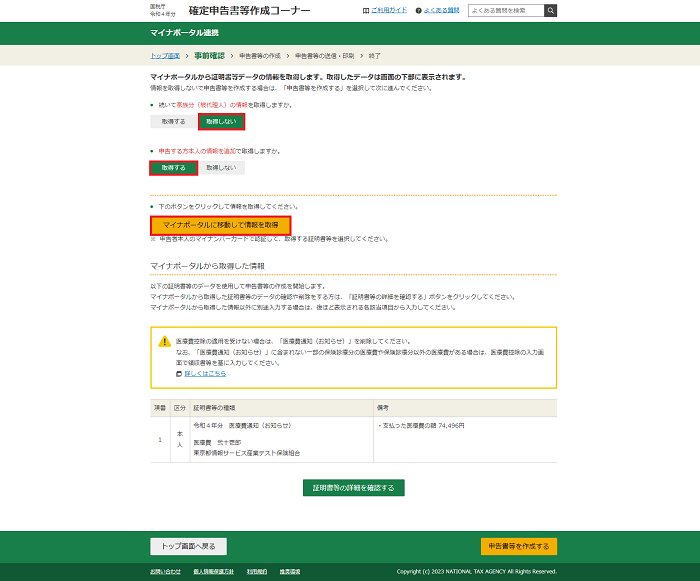The width and height of the screenshot is (700, 581).
Task: Focus the よくある質問を検索 search field
Action: click(507, 10)
